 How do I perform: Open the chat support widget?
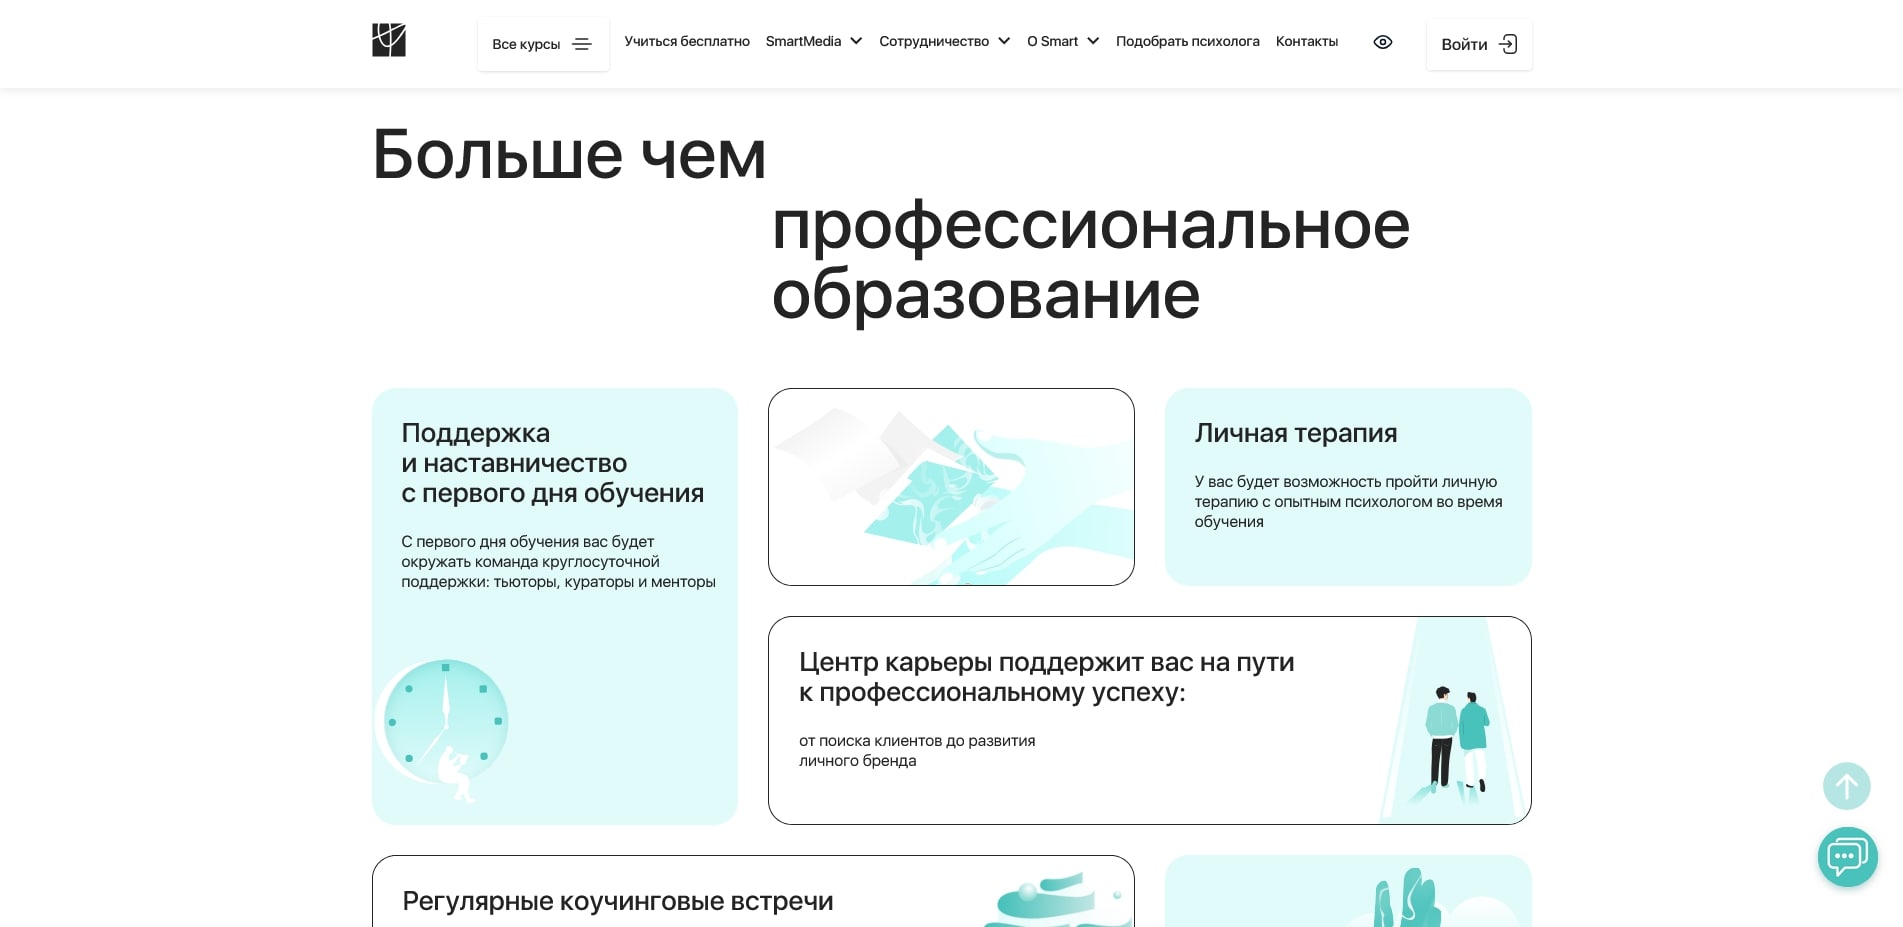point(1847,857)
